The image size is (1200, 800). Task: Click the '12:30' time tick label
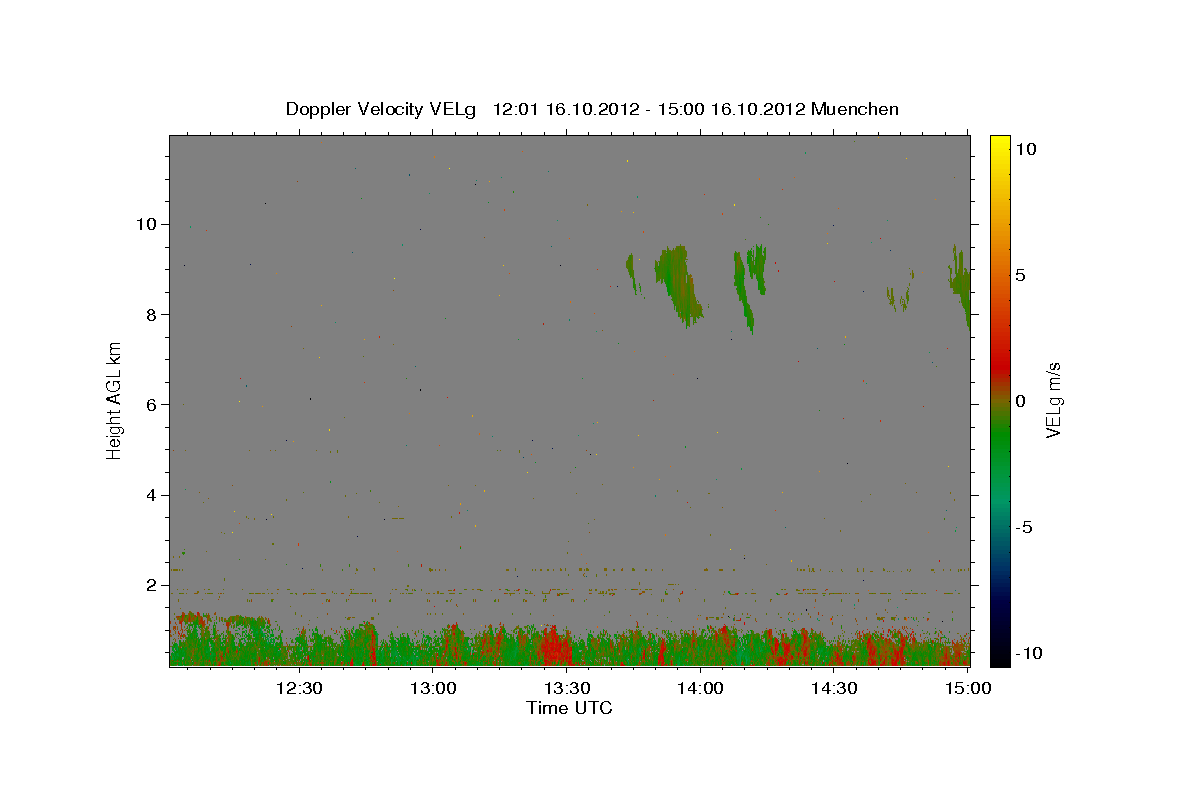click(299, 688)
